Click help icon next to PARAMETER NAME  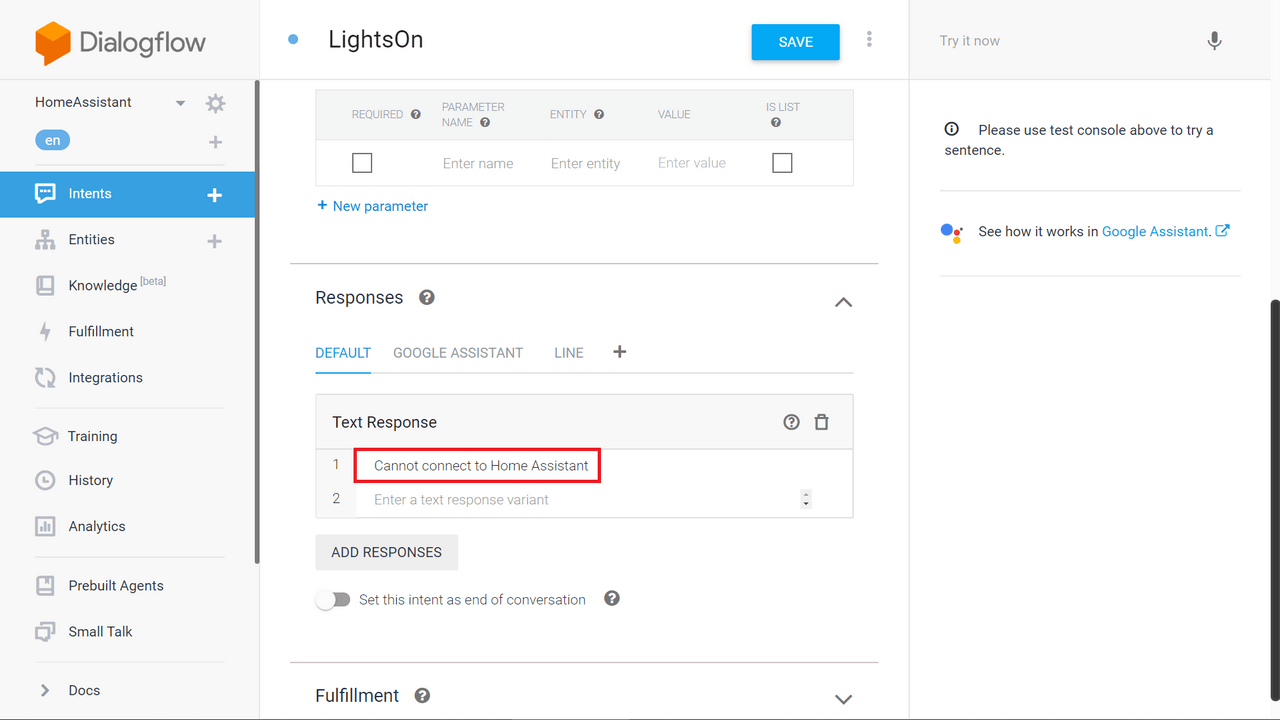[x=485, y=123]
